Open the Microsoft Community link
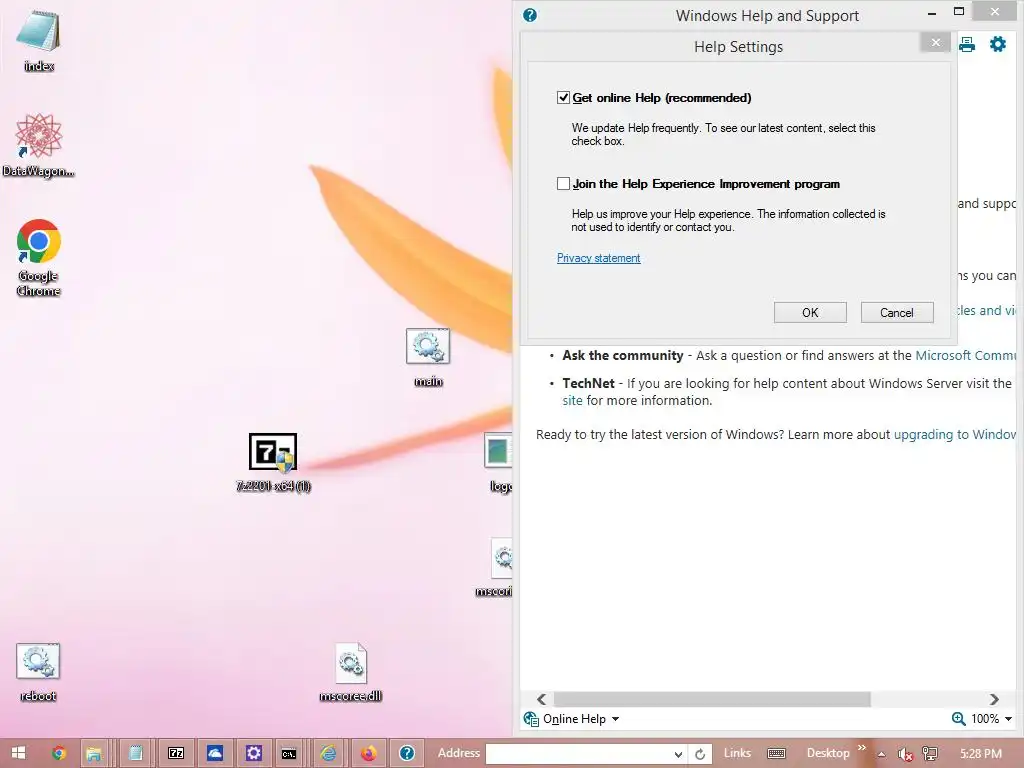Viewport: 1024px width, 768px height. [967, 355]
